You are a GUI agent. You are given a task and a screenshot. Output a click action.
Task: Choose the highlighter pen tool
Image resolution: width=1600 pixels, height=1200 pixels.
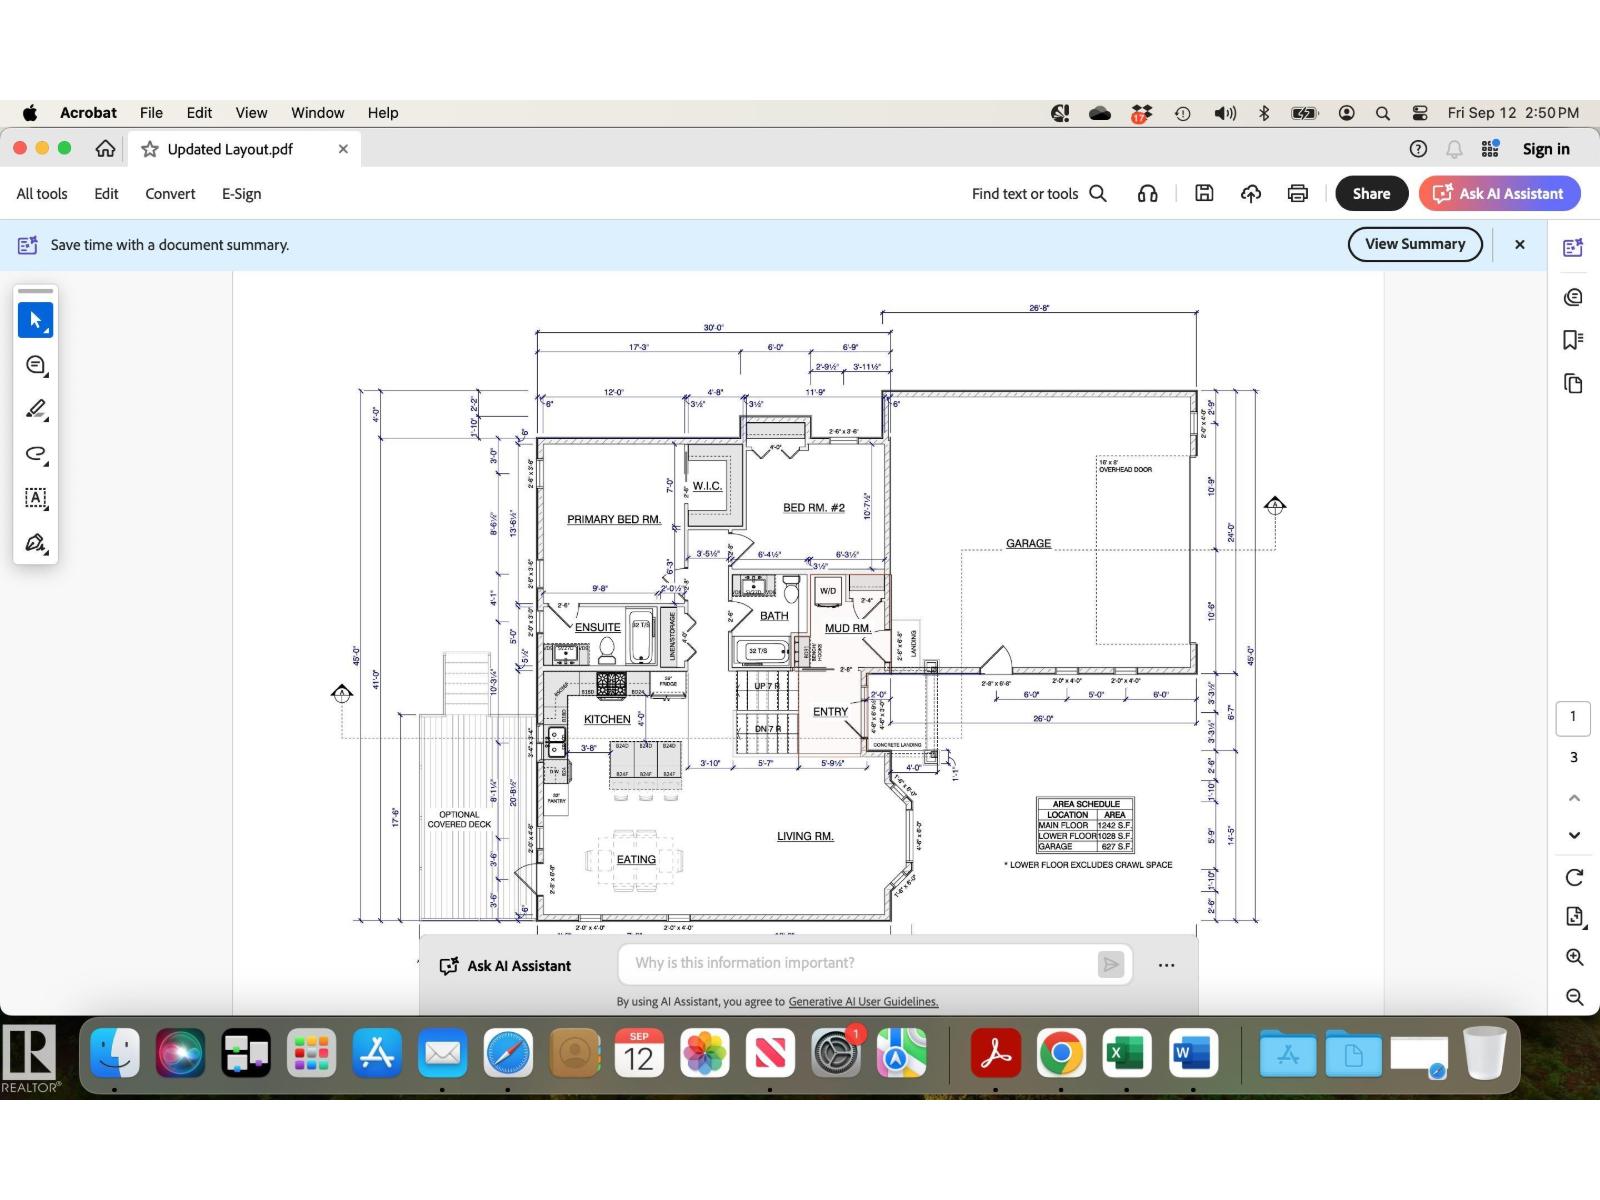[35, 409]
